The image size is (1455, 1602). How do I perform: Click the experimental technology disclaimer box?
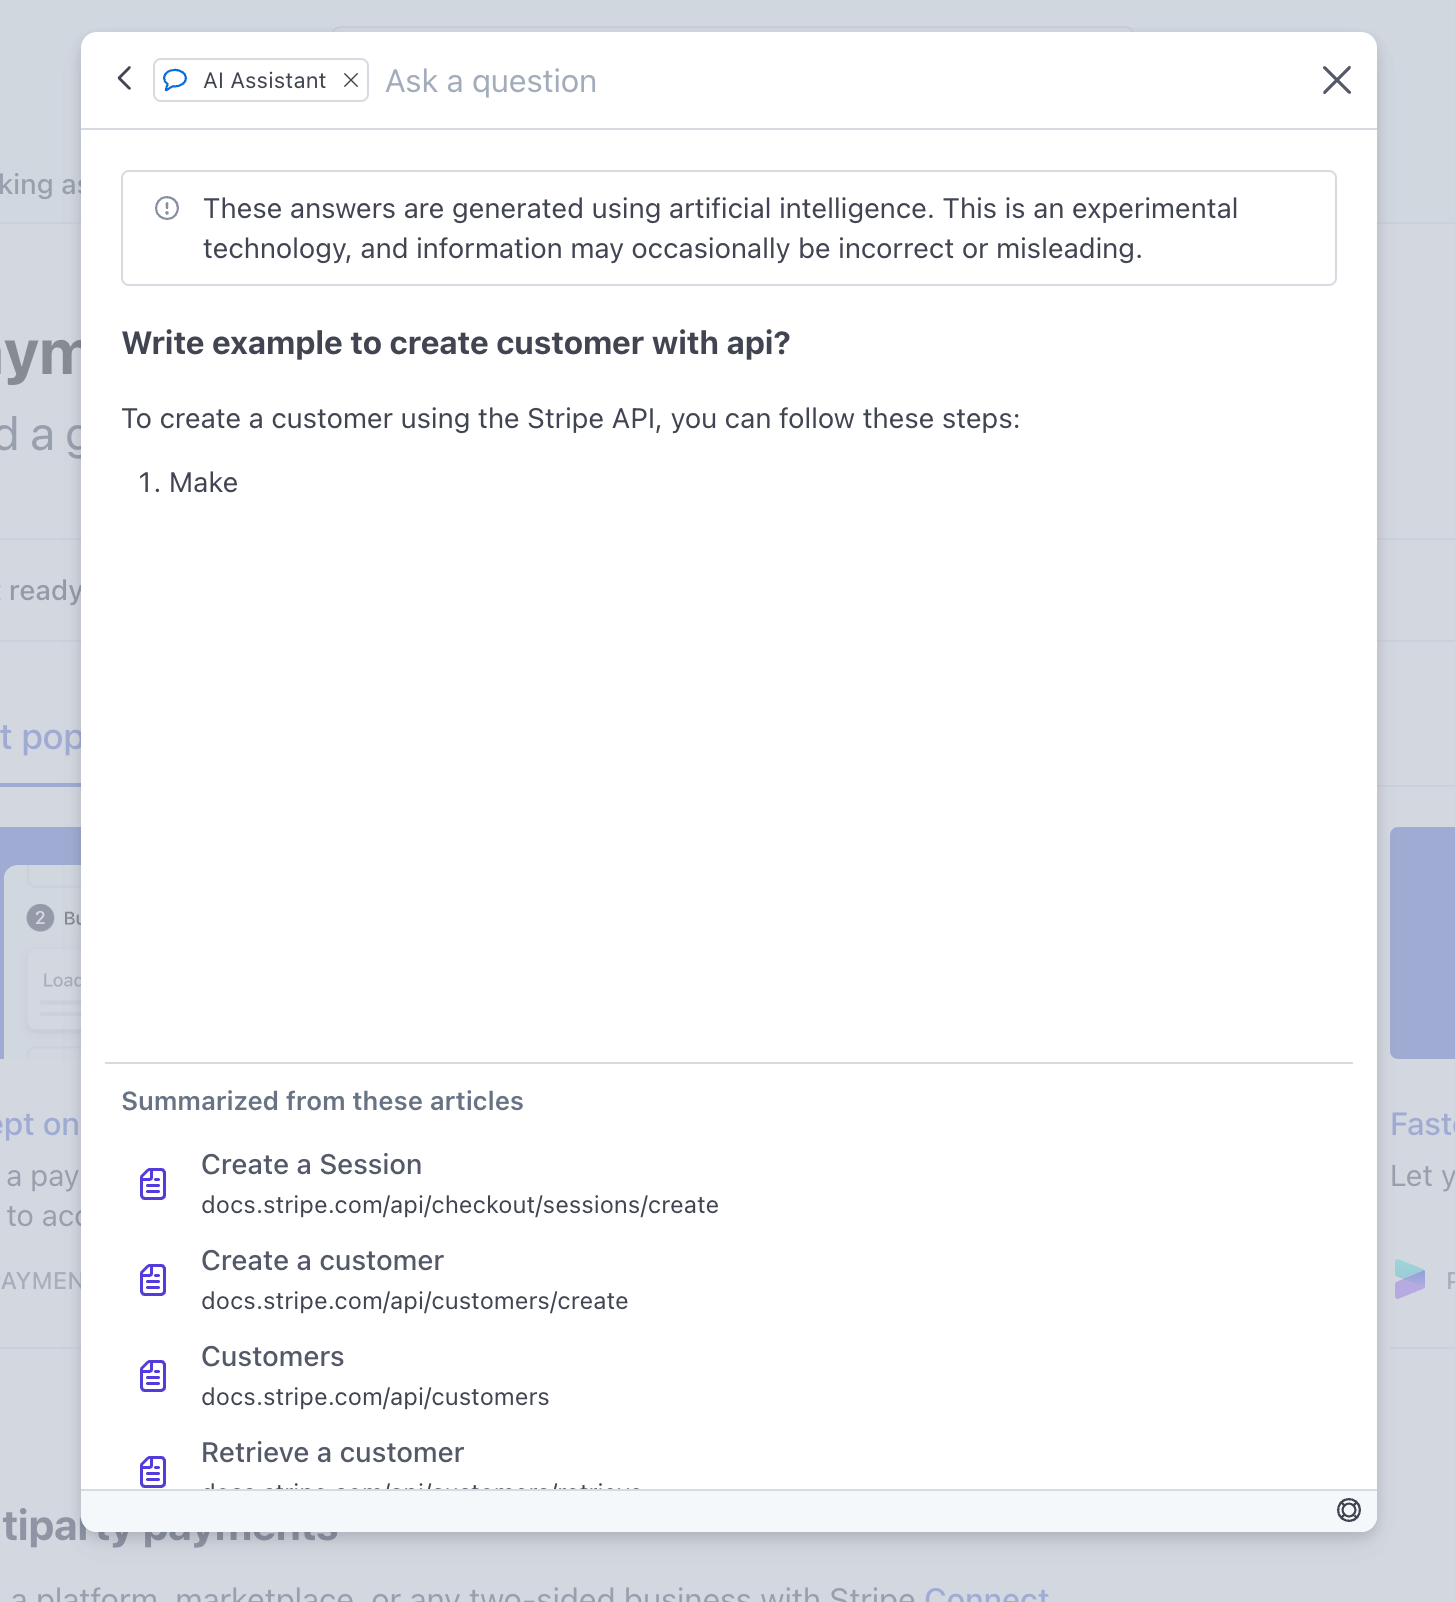(x=728, y=228)
